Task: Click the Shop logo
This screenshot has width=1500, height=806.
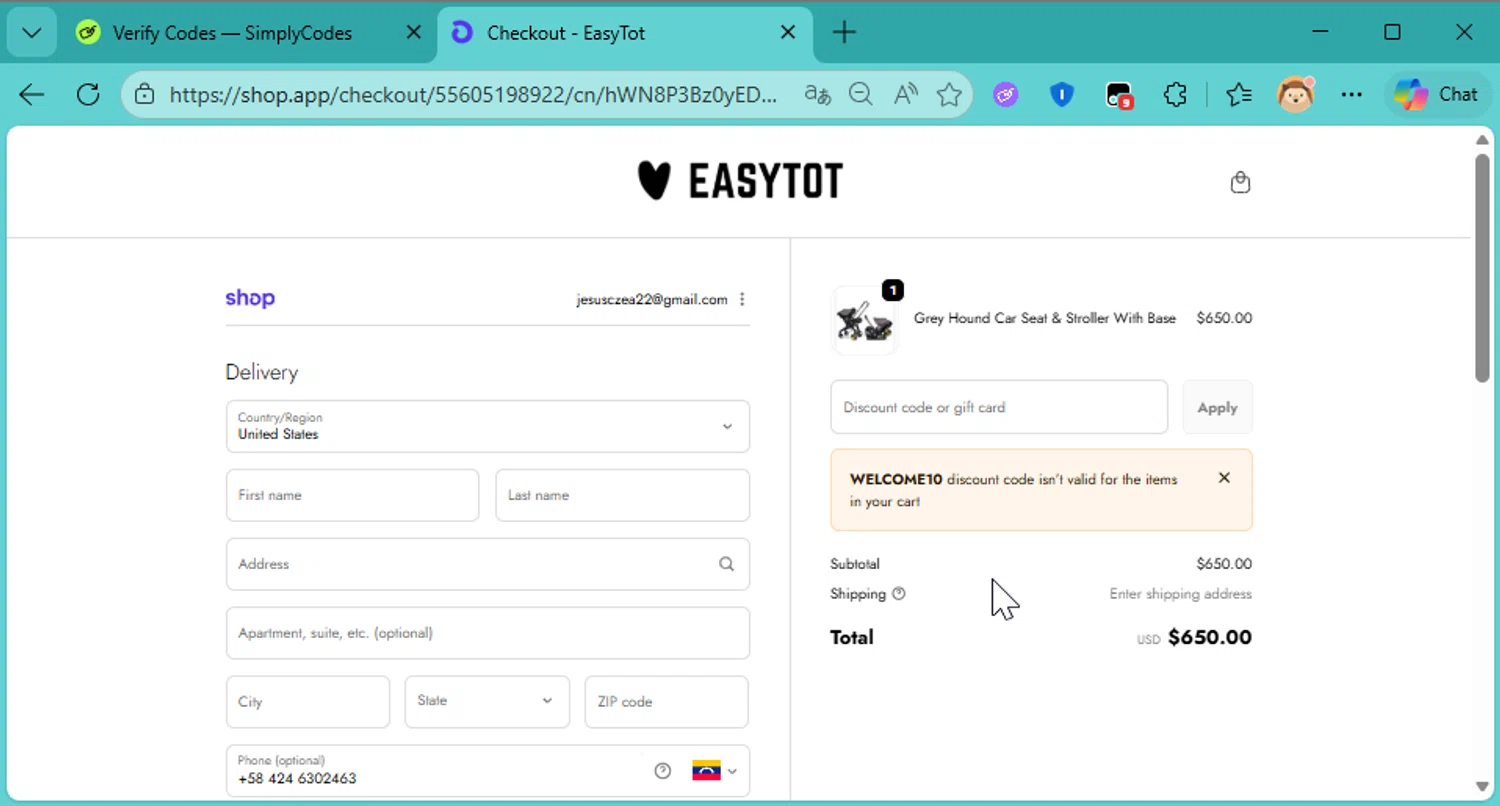Action: coord(250,298)
